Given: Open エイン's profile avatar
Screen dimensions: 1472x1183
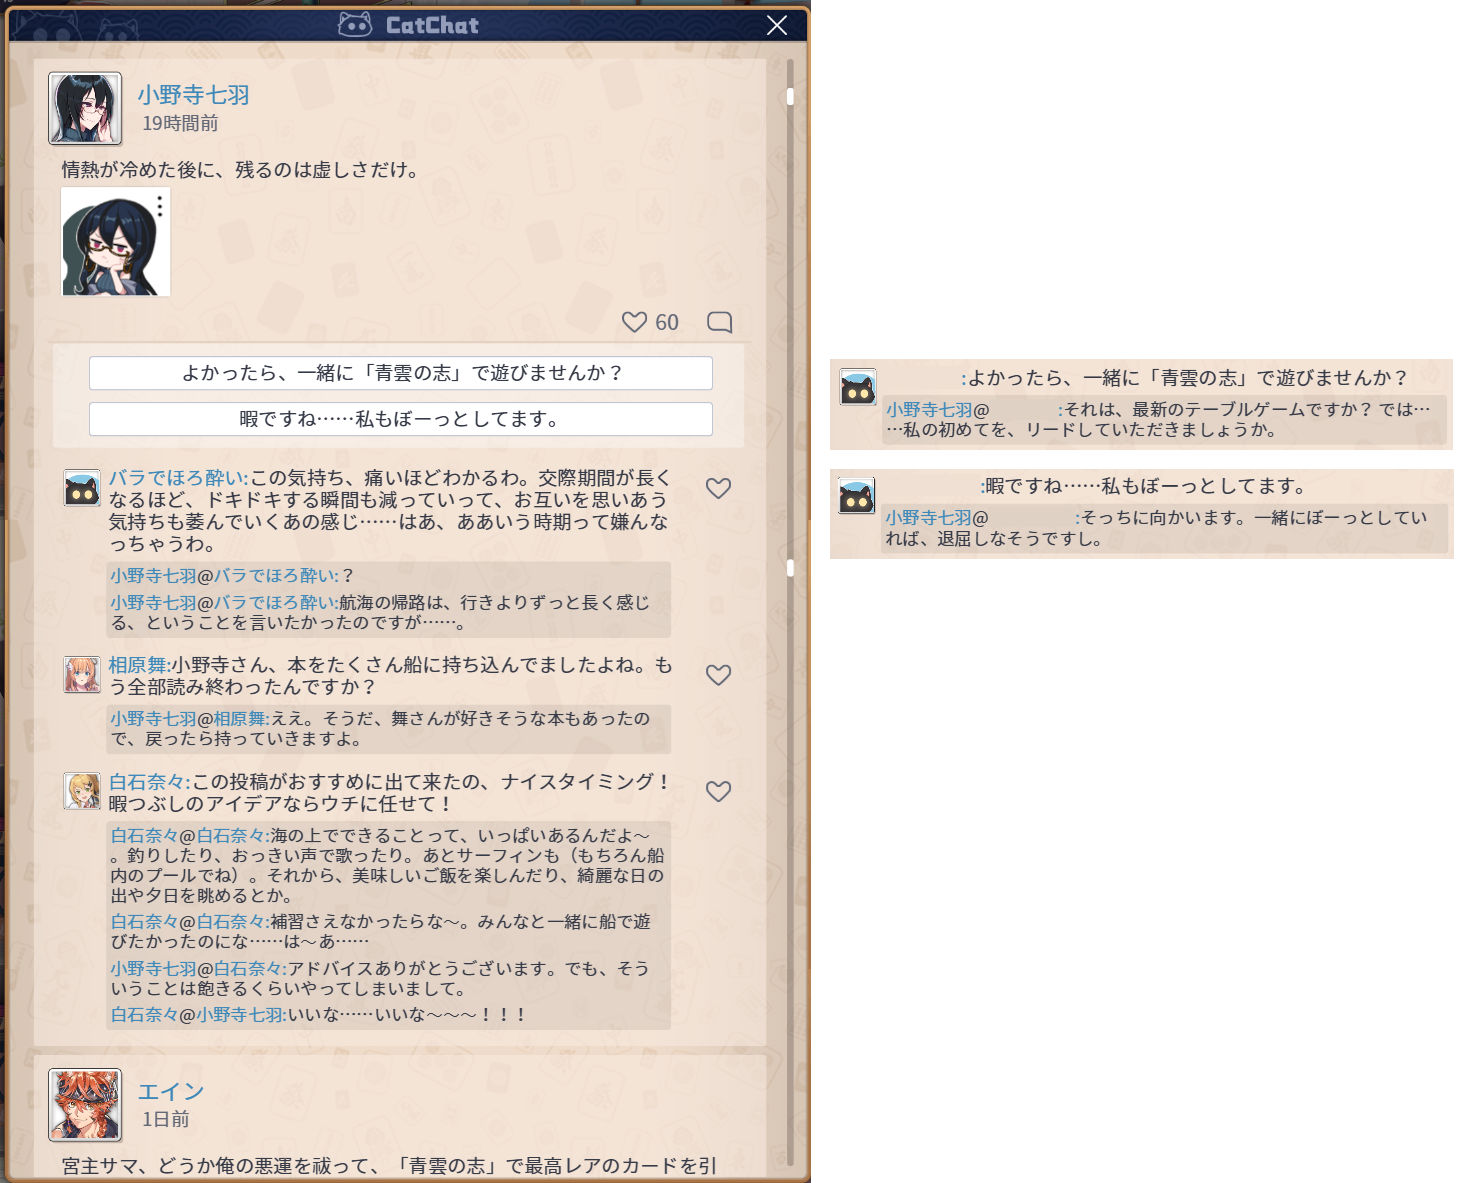Looking at the screenshot, I should [x=85, y=1105].
